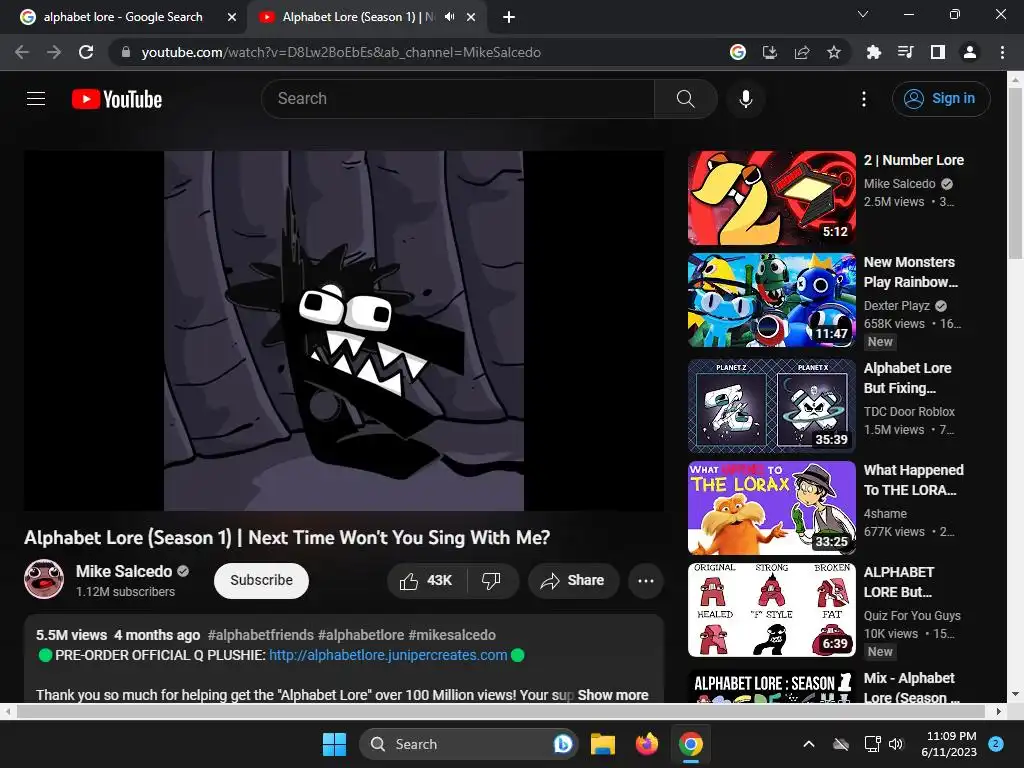Click the Dexter Playz channel name

click(x=897, y=306)
